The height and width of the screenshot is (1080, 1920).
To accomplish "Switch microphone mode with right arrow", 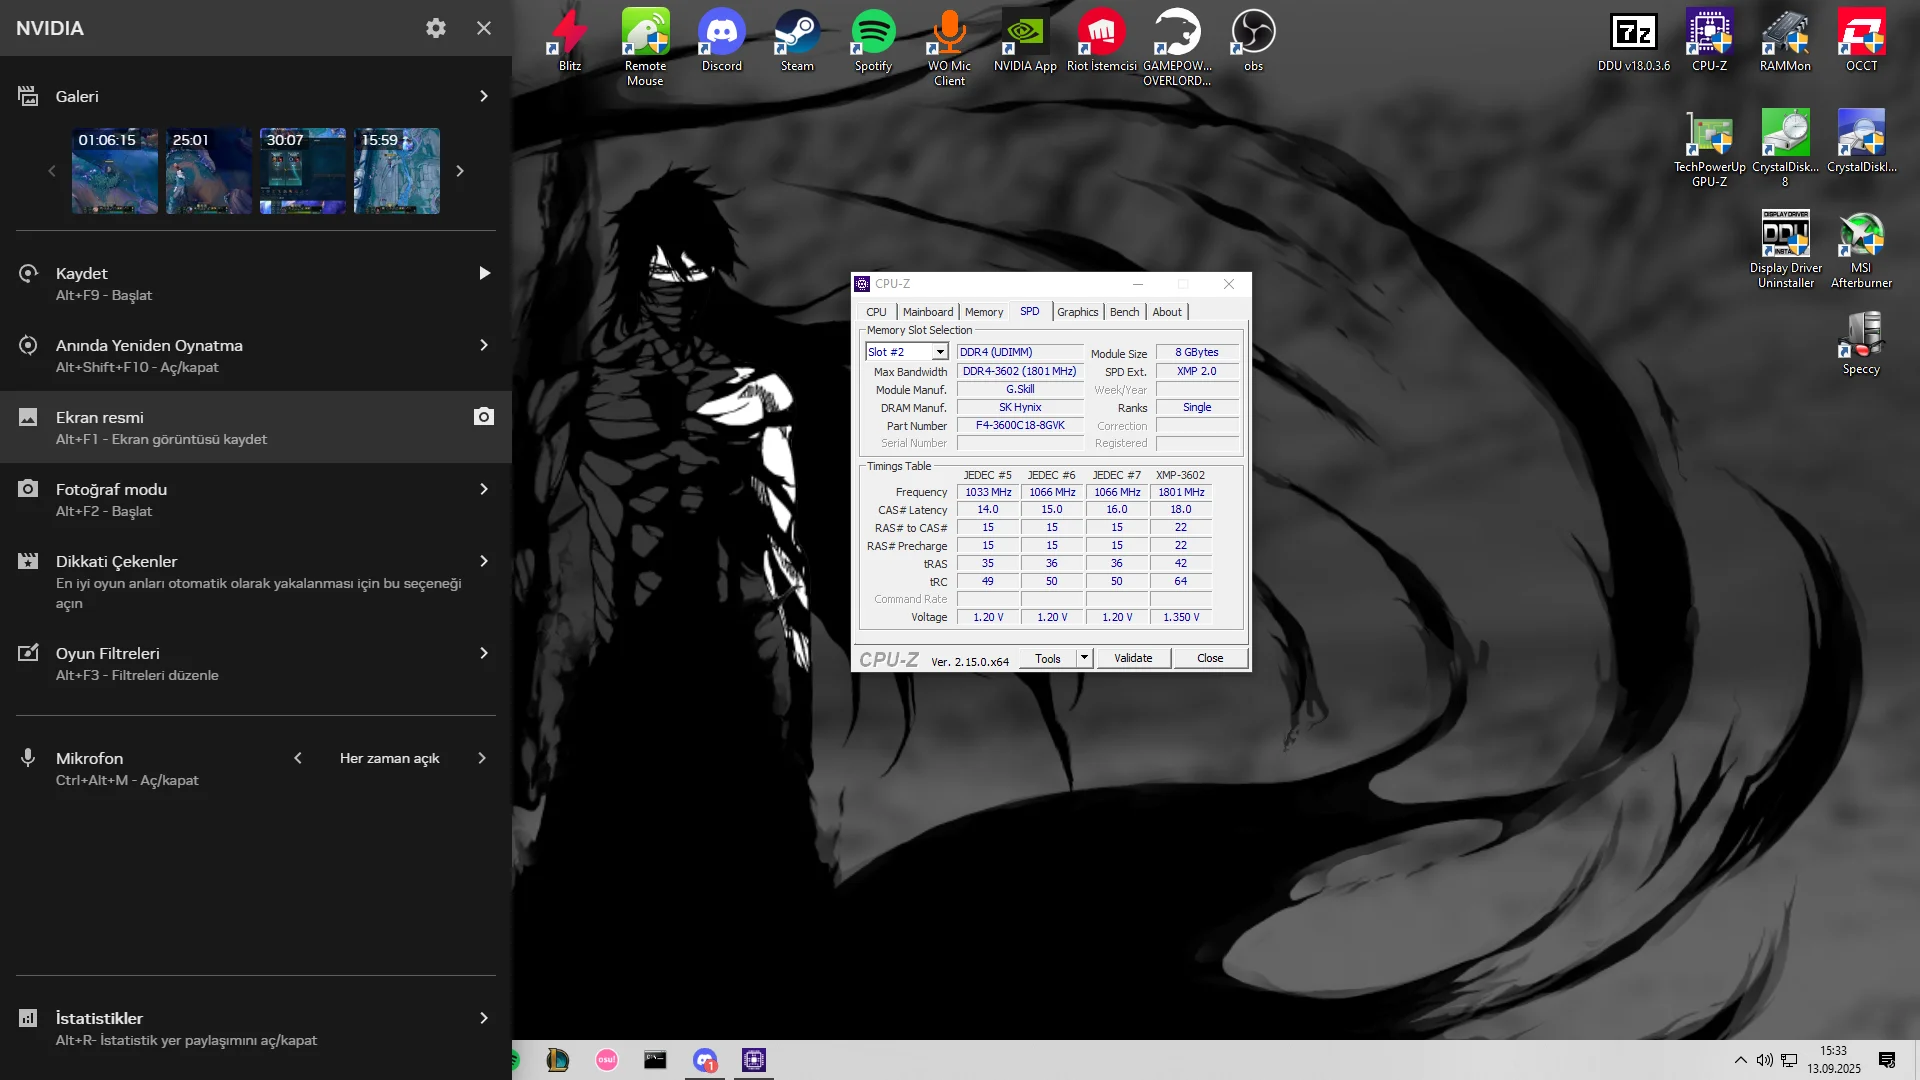I will coord(482,758).
